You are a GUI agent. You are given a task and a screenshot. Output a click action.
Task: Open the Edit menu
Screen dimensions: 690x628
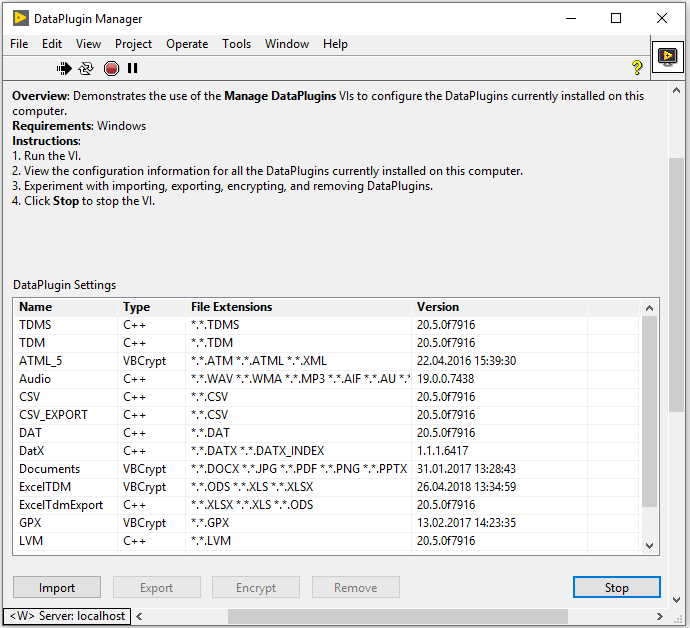click(x=52, y=44)
